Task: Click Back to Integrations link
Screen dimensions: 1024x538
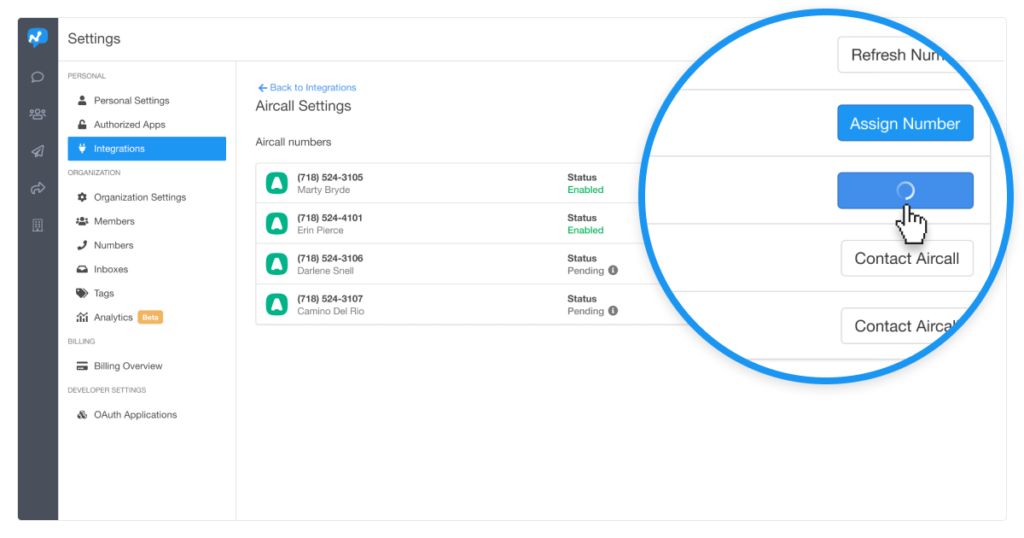Action: (x=307, y=87)
